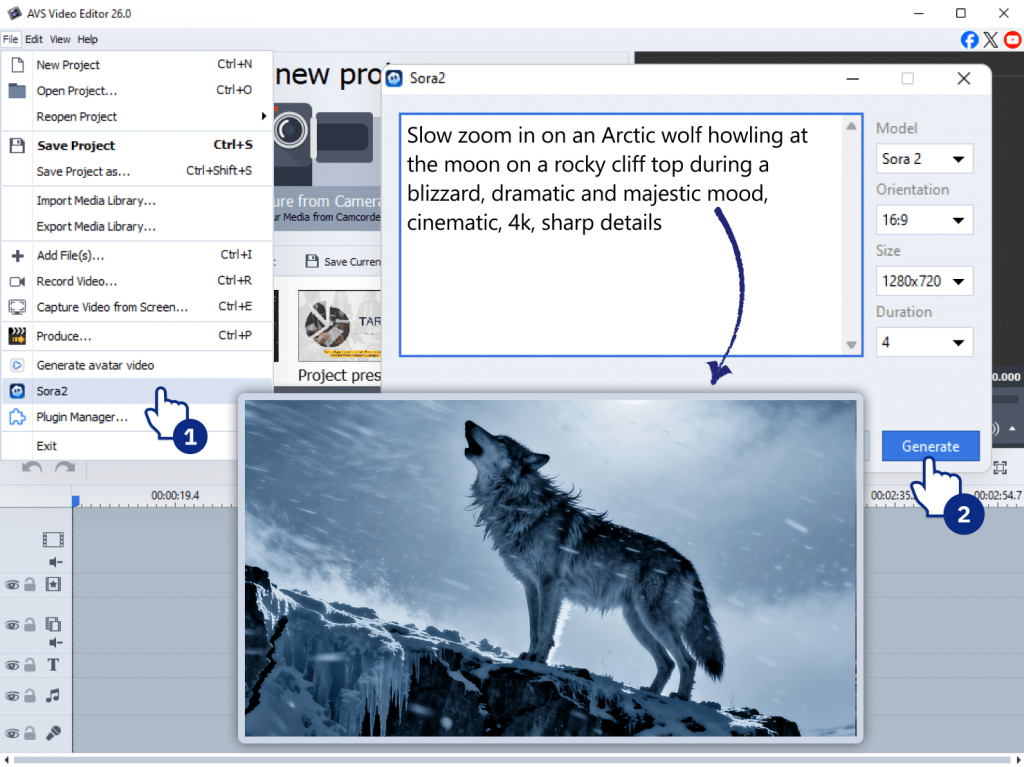
Task: Click the timeline time label 00:00:19.4
Action: point(175,495)
